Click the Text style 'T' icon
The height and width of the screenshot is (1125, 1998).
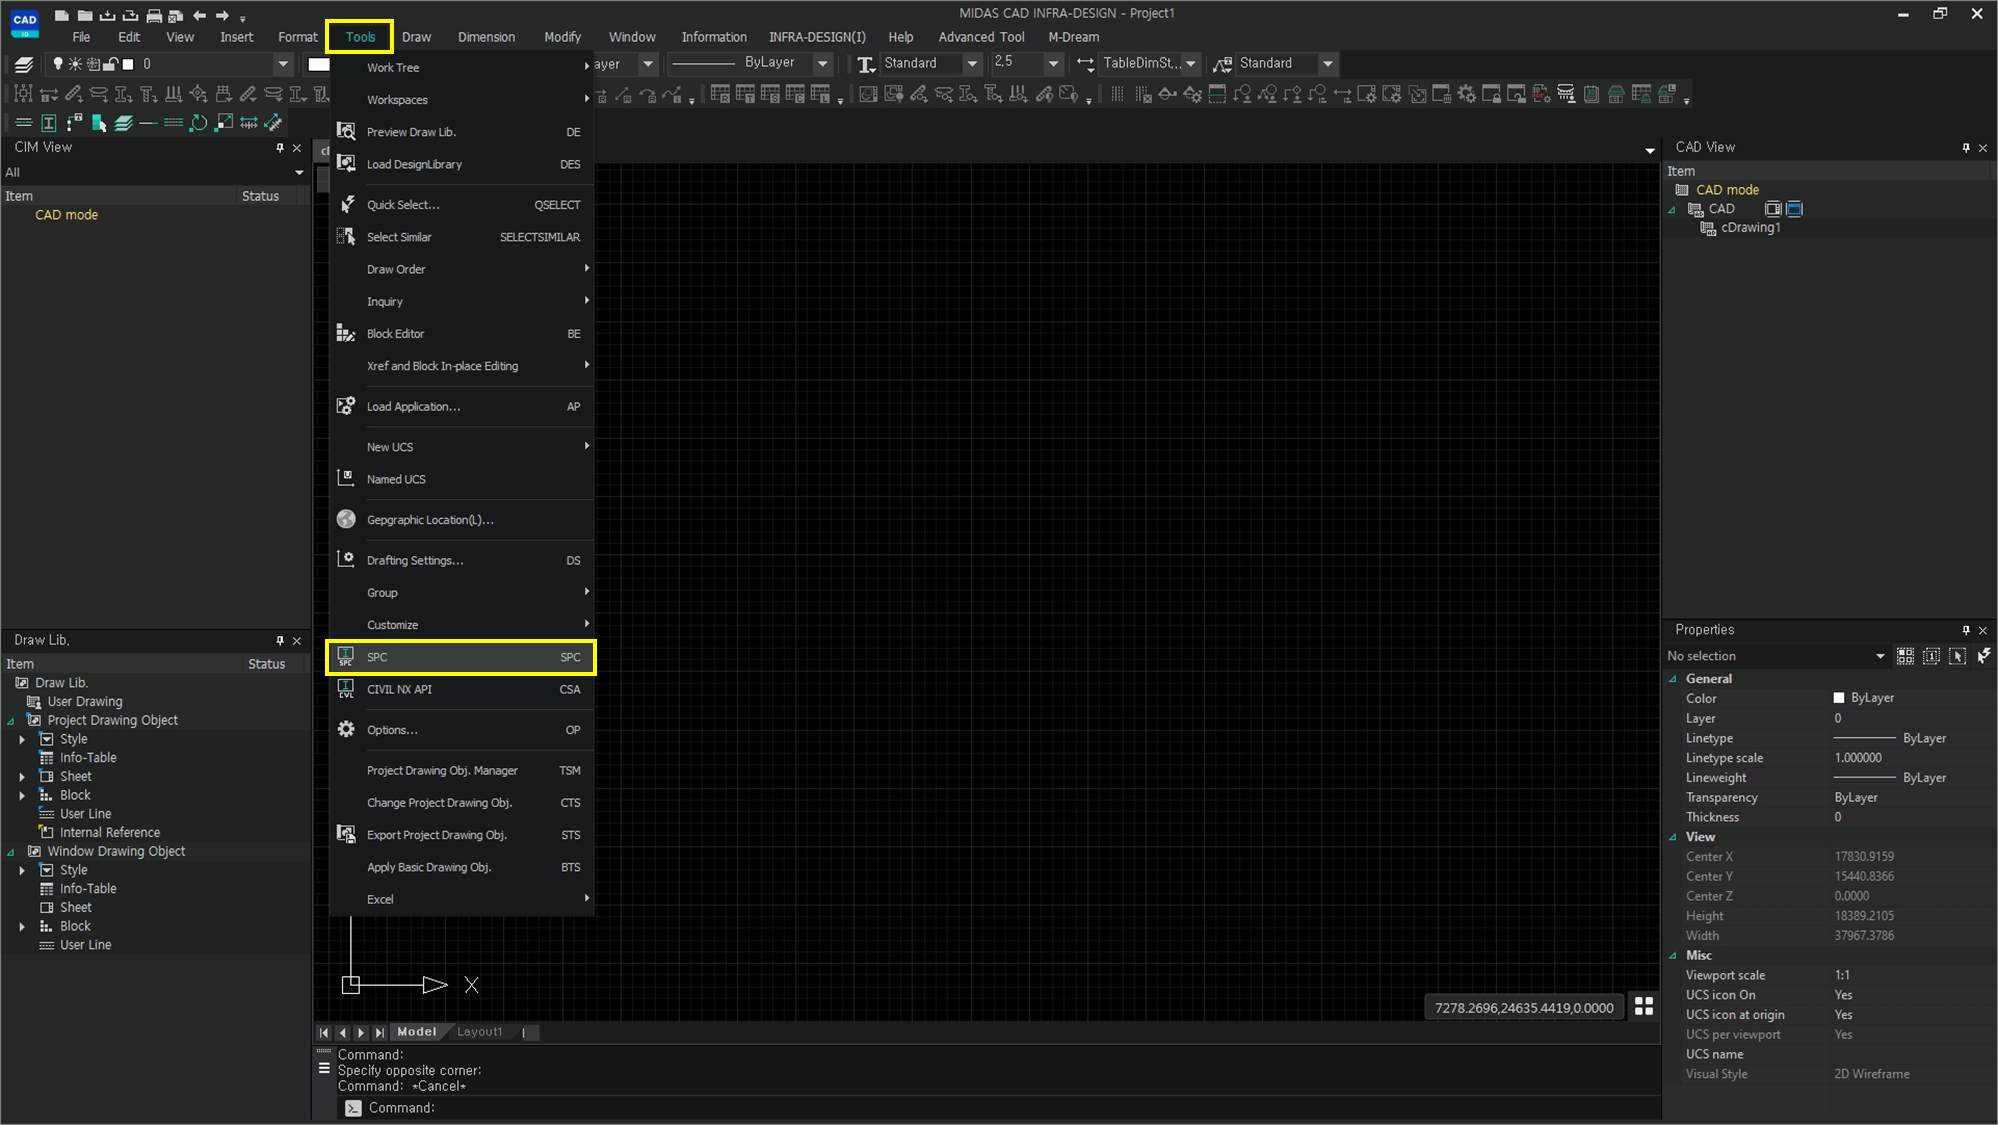(x=866, y=64)
